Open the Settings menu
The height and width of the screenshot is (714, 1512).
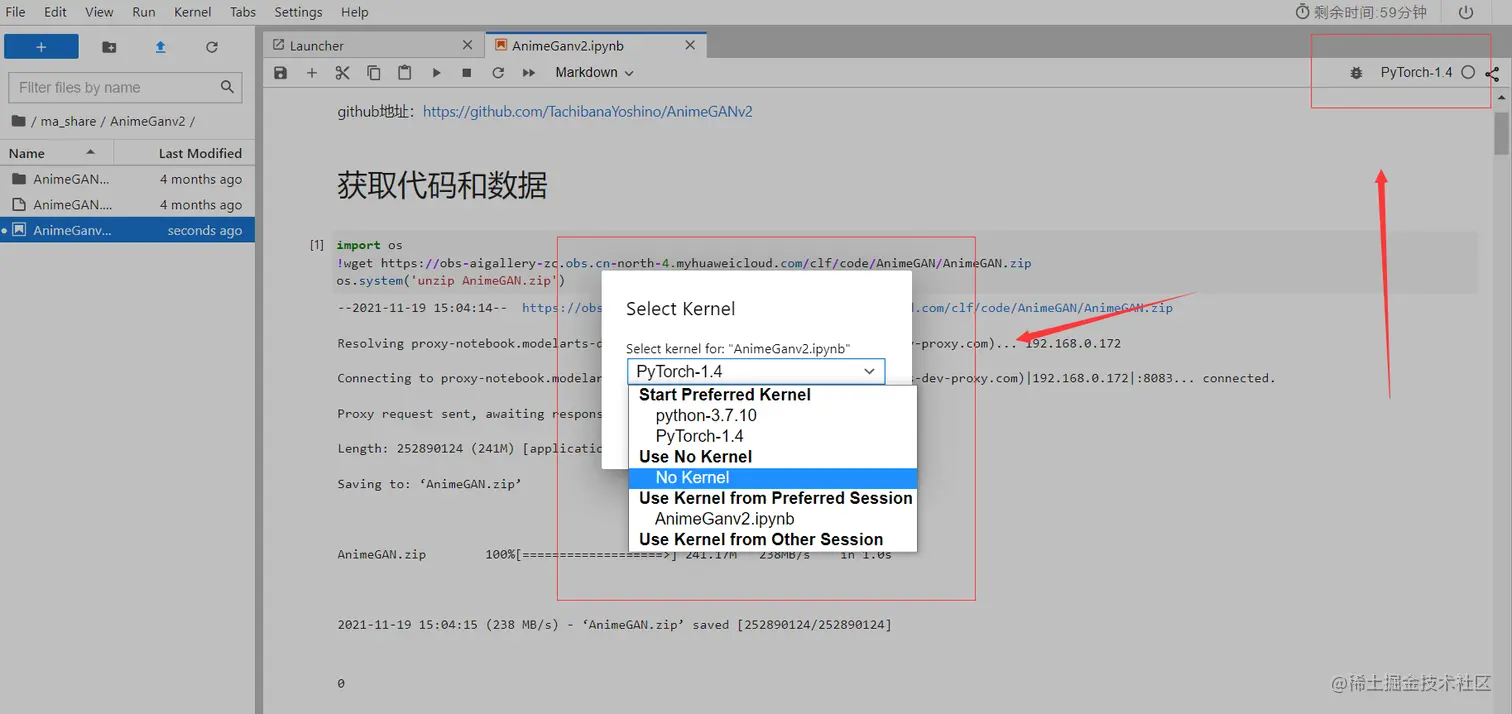pos(298,12)
